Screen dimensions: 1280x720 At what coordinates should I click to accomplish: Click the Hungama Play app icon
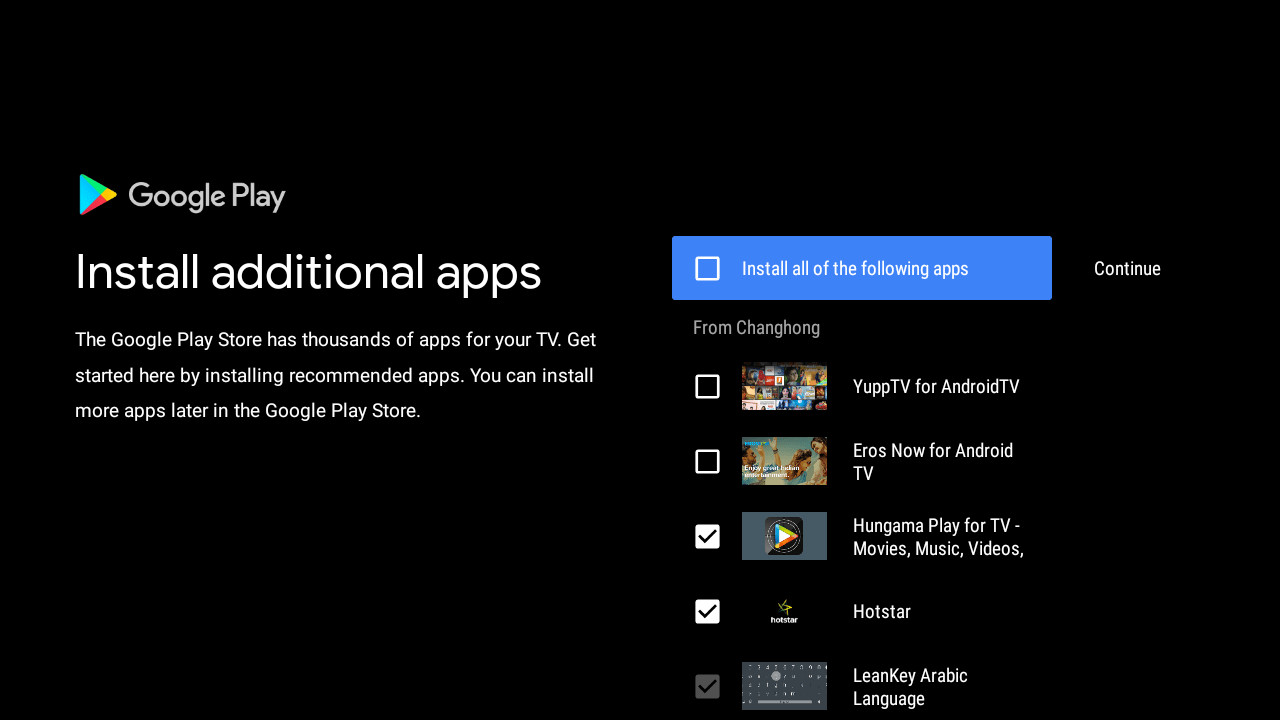784,536
